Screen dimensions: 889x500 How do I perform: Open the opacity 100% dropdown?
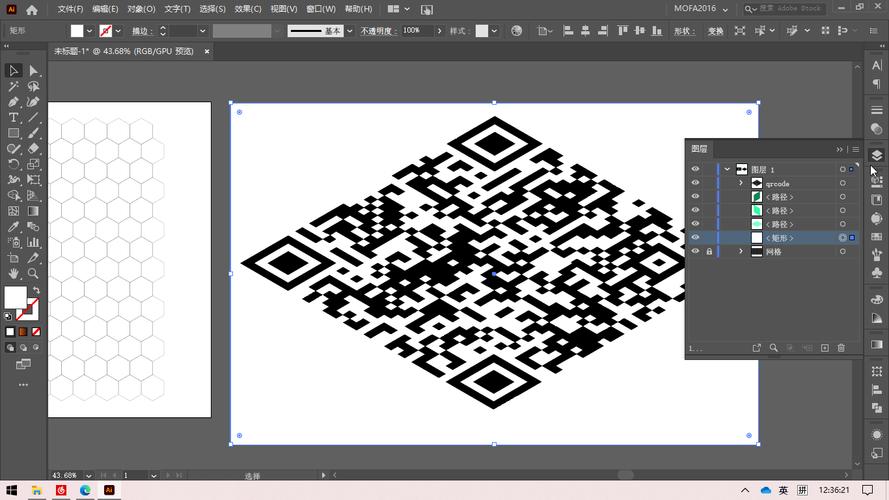click(x=438, y=31)
